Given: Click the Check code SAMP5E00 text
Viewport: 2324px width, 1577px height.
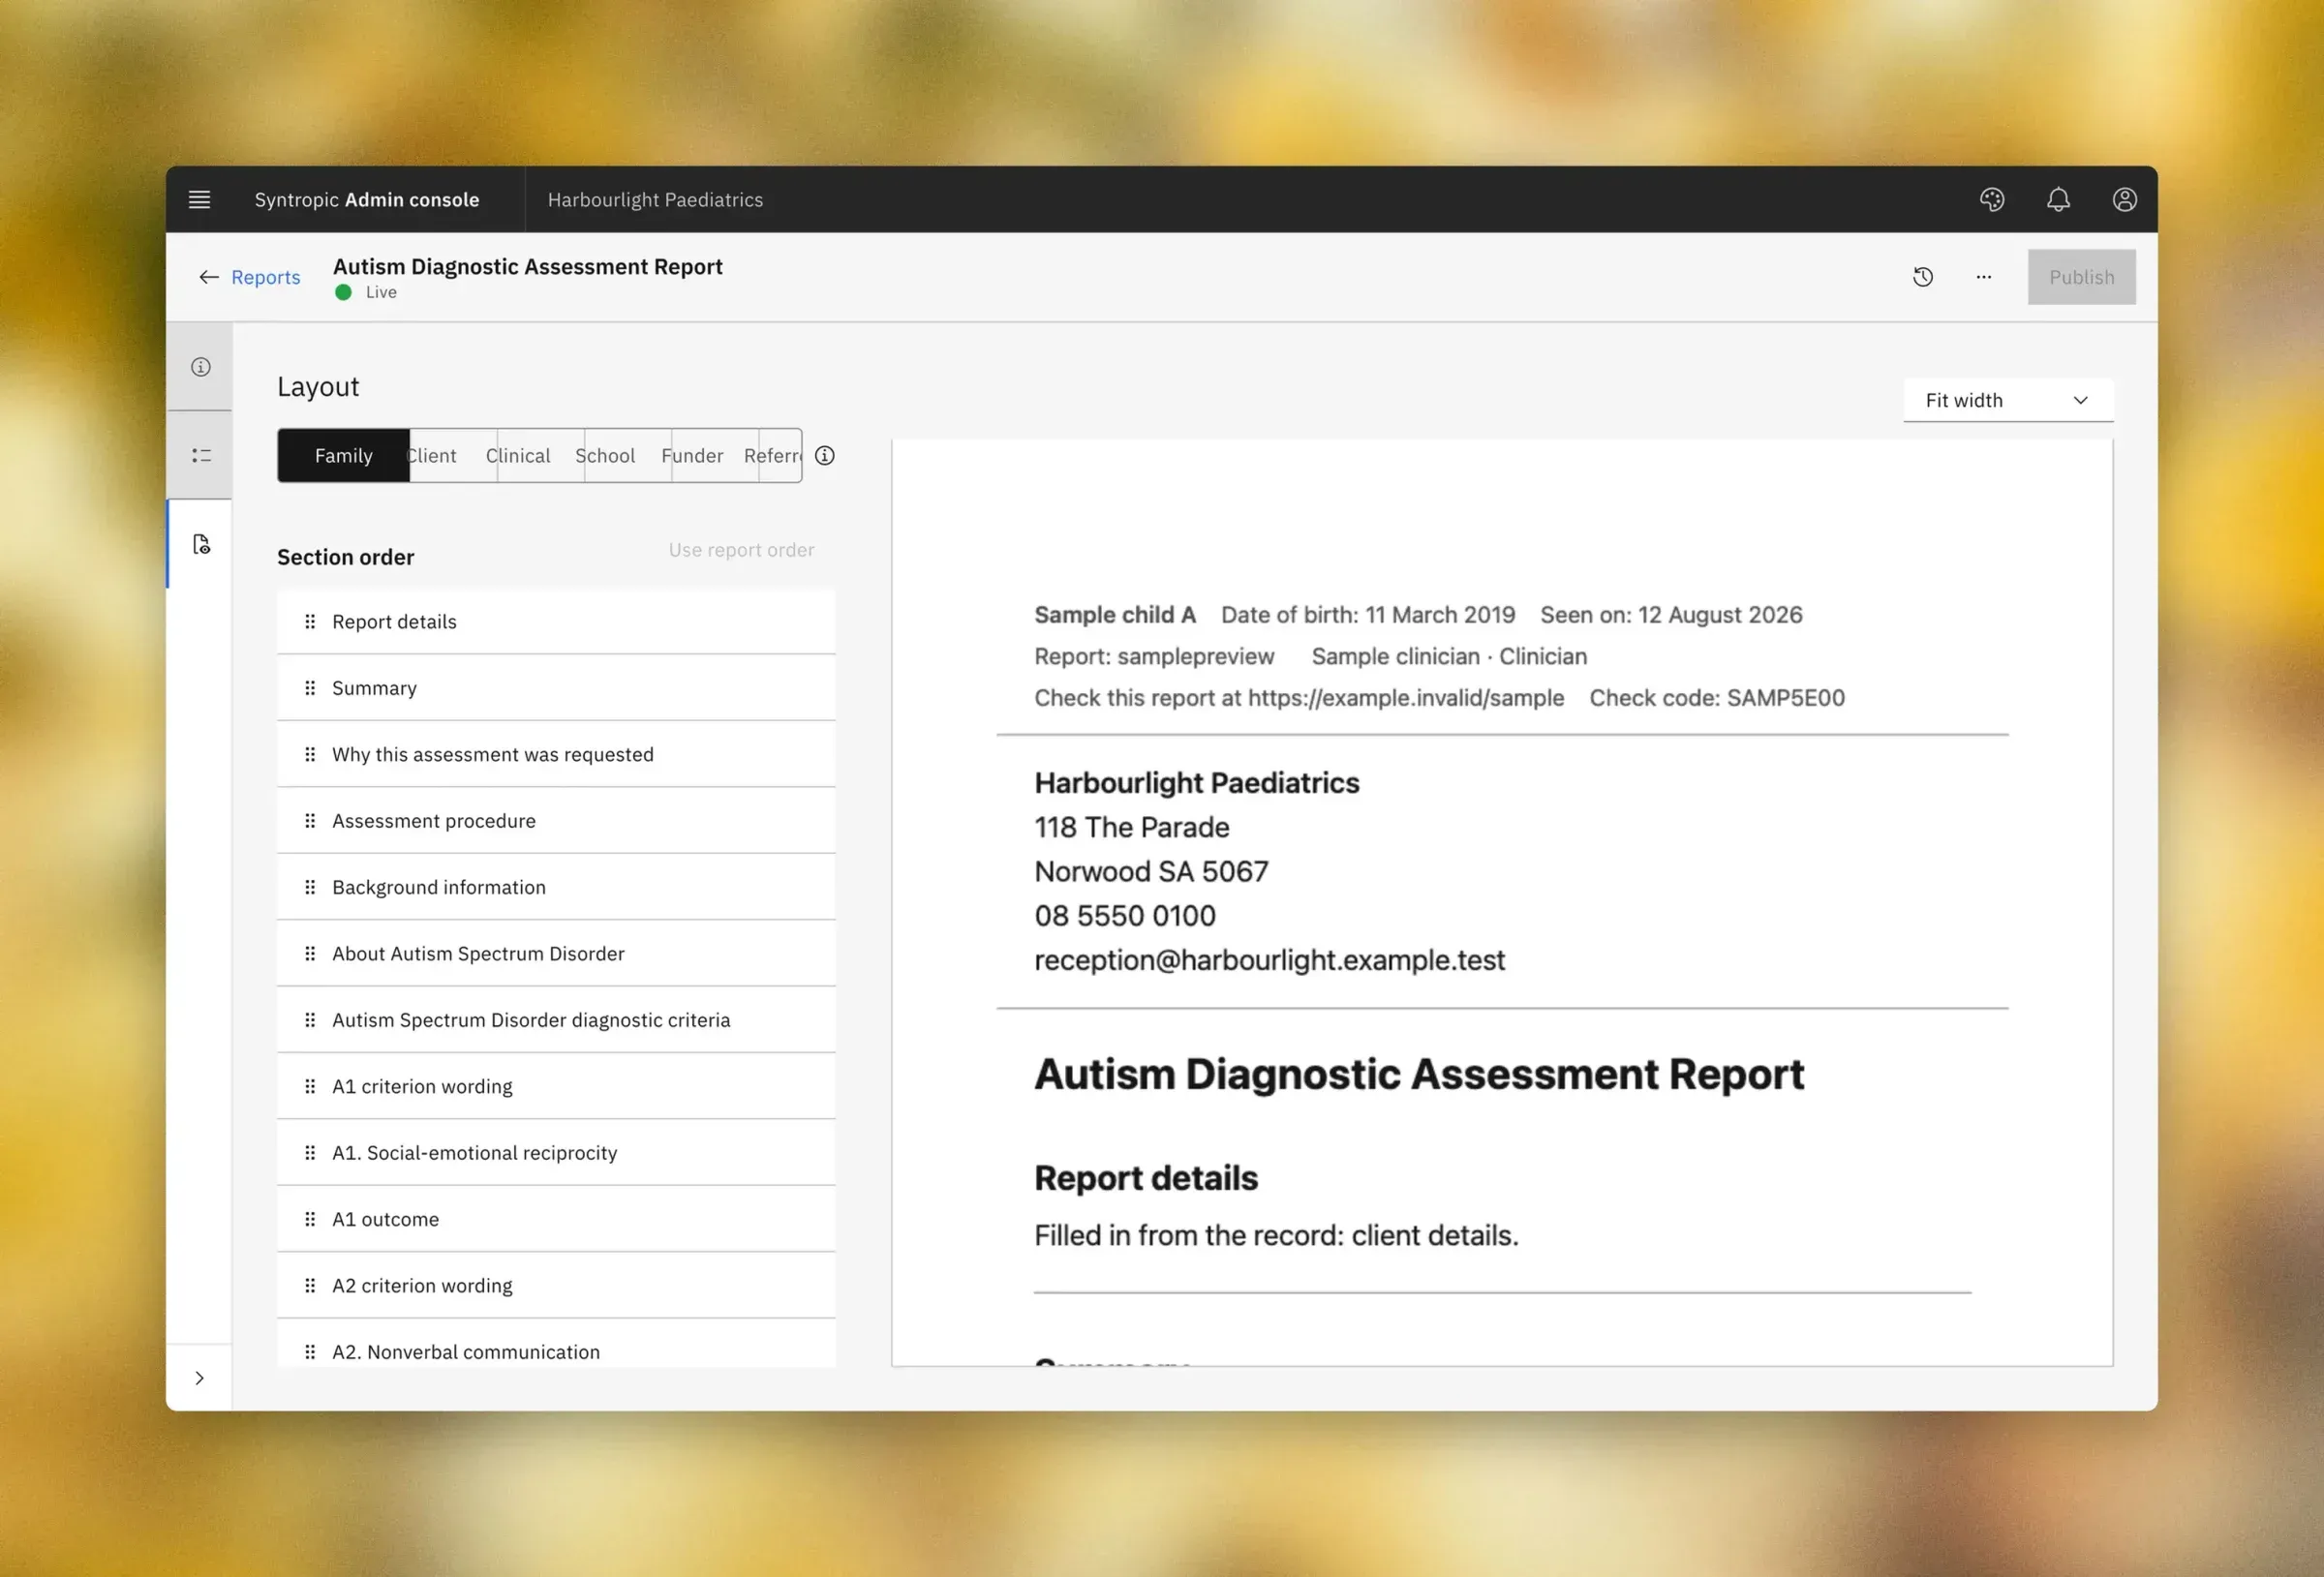Looking at the screenshot, I should click(x=1717, y=698).
